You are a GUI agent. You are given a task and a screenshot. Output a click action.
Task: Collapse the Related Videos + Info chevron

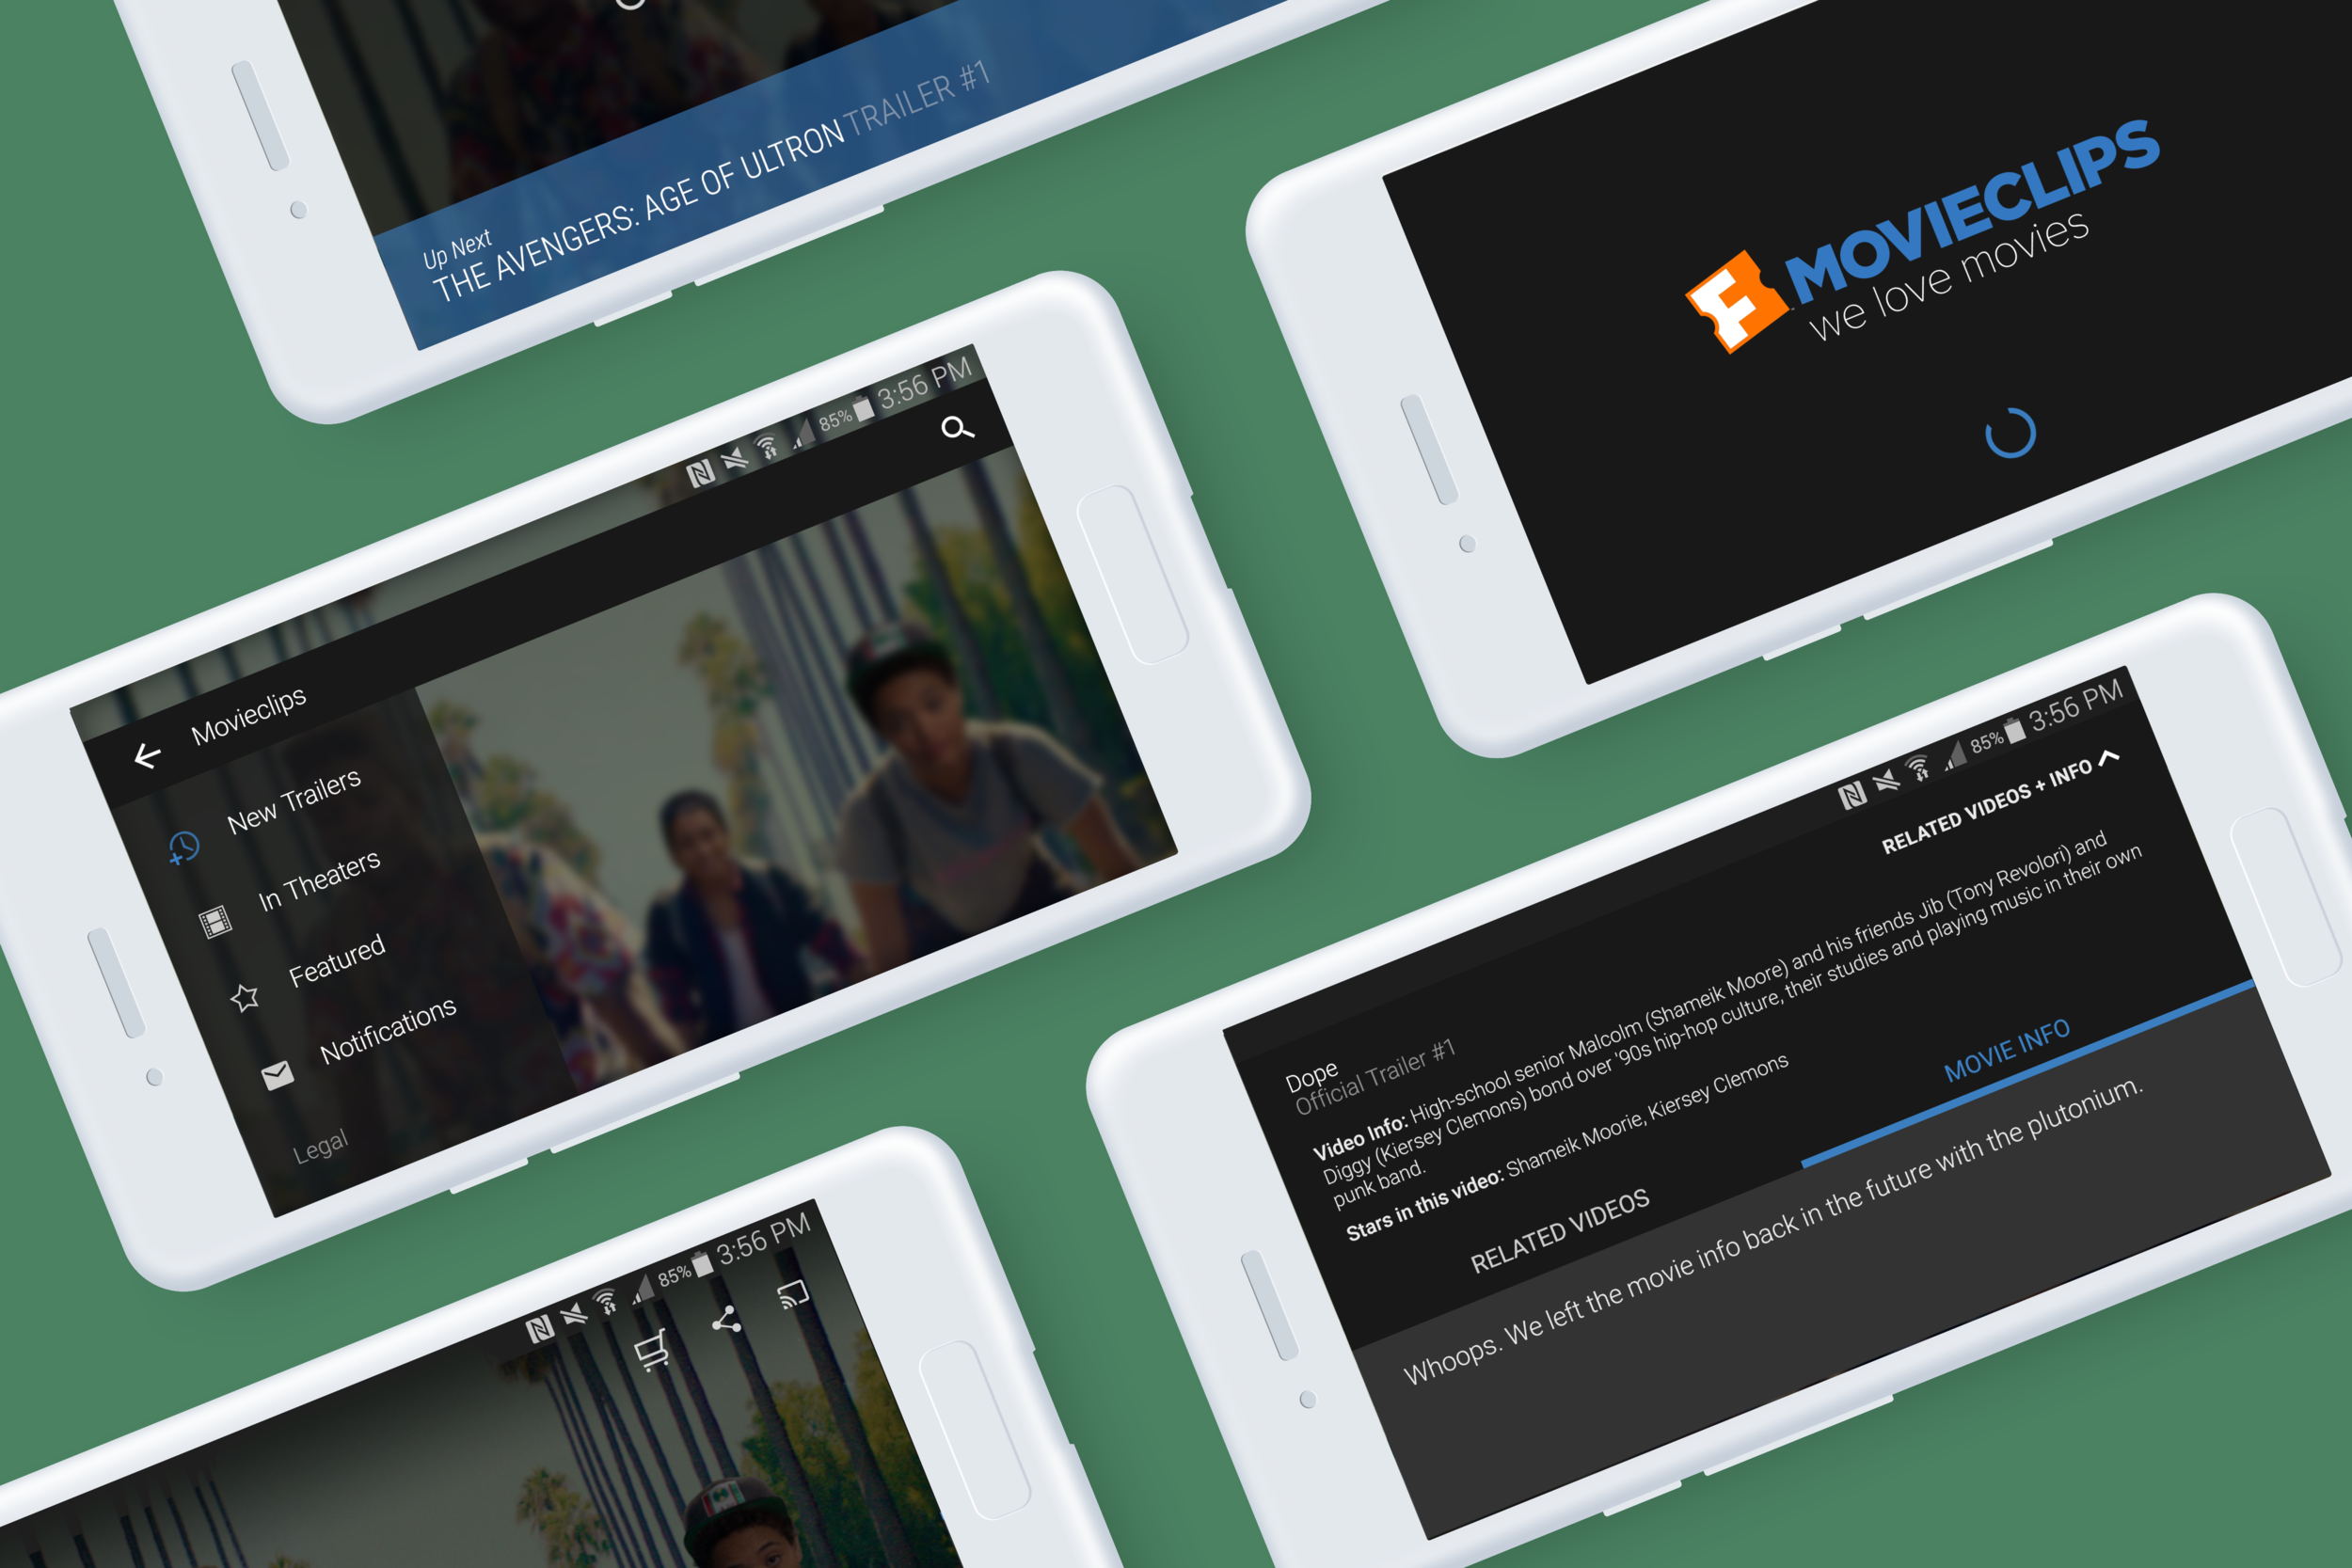point(2109,757)
